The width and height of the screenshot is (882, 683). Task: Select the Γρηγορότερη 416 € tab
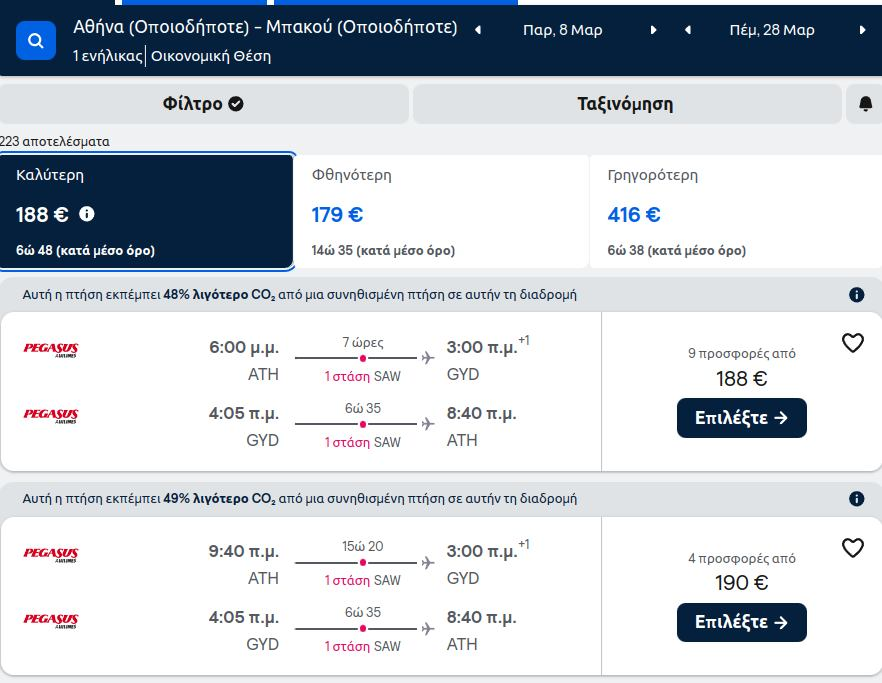click(736, 212)
